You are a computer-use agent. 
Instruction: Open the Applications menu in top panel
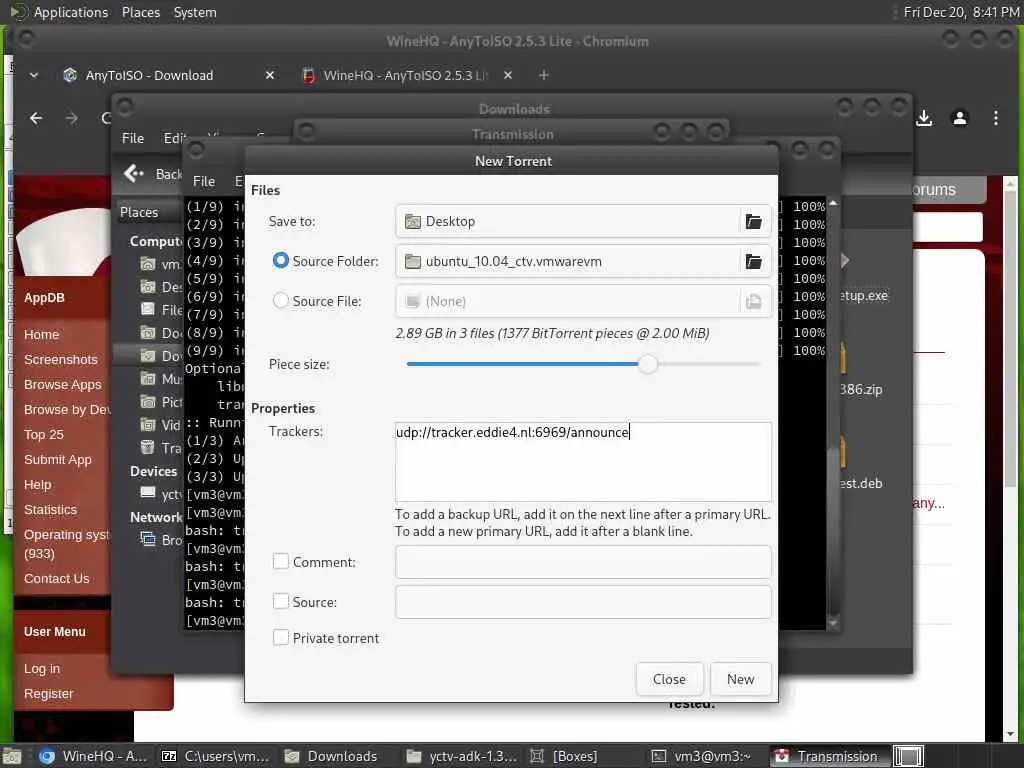(x=71, y=12)
